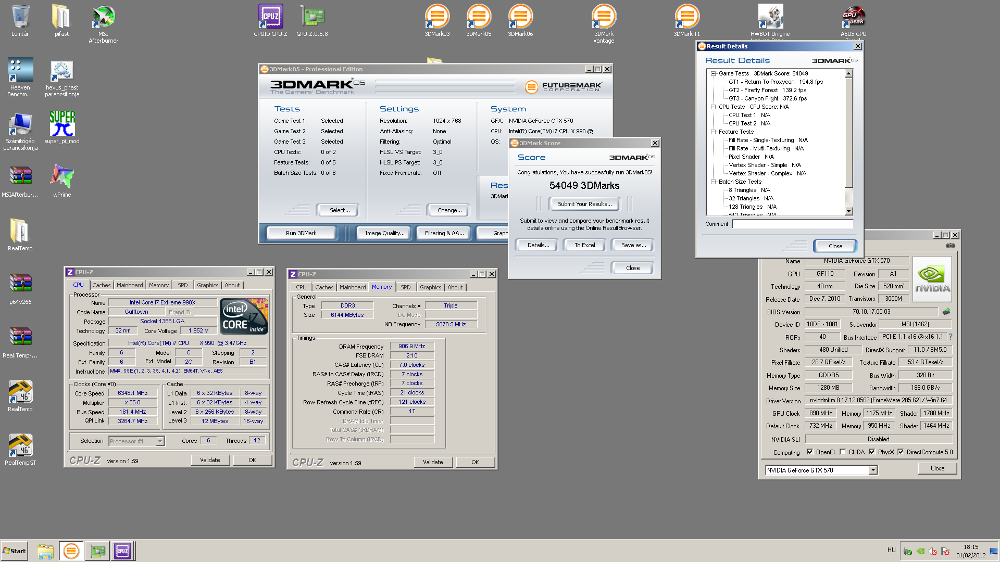
Task: Click the GPU-Z taskbar button
Action: pos(97,551)
